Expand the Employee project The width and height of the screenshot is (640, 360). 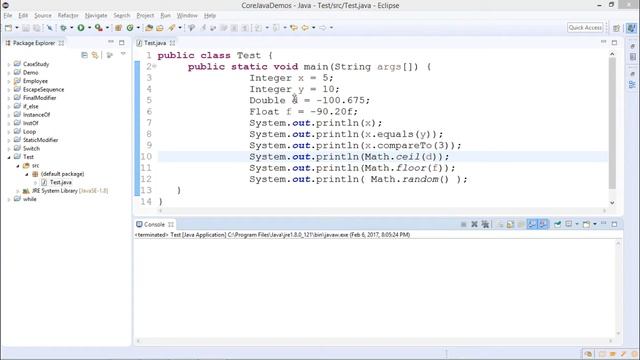(x=9, y=81)
